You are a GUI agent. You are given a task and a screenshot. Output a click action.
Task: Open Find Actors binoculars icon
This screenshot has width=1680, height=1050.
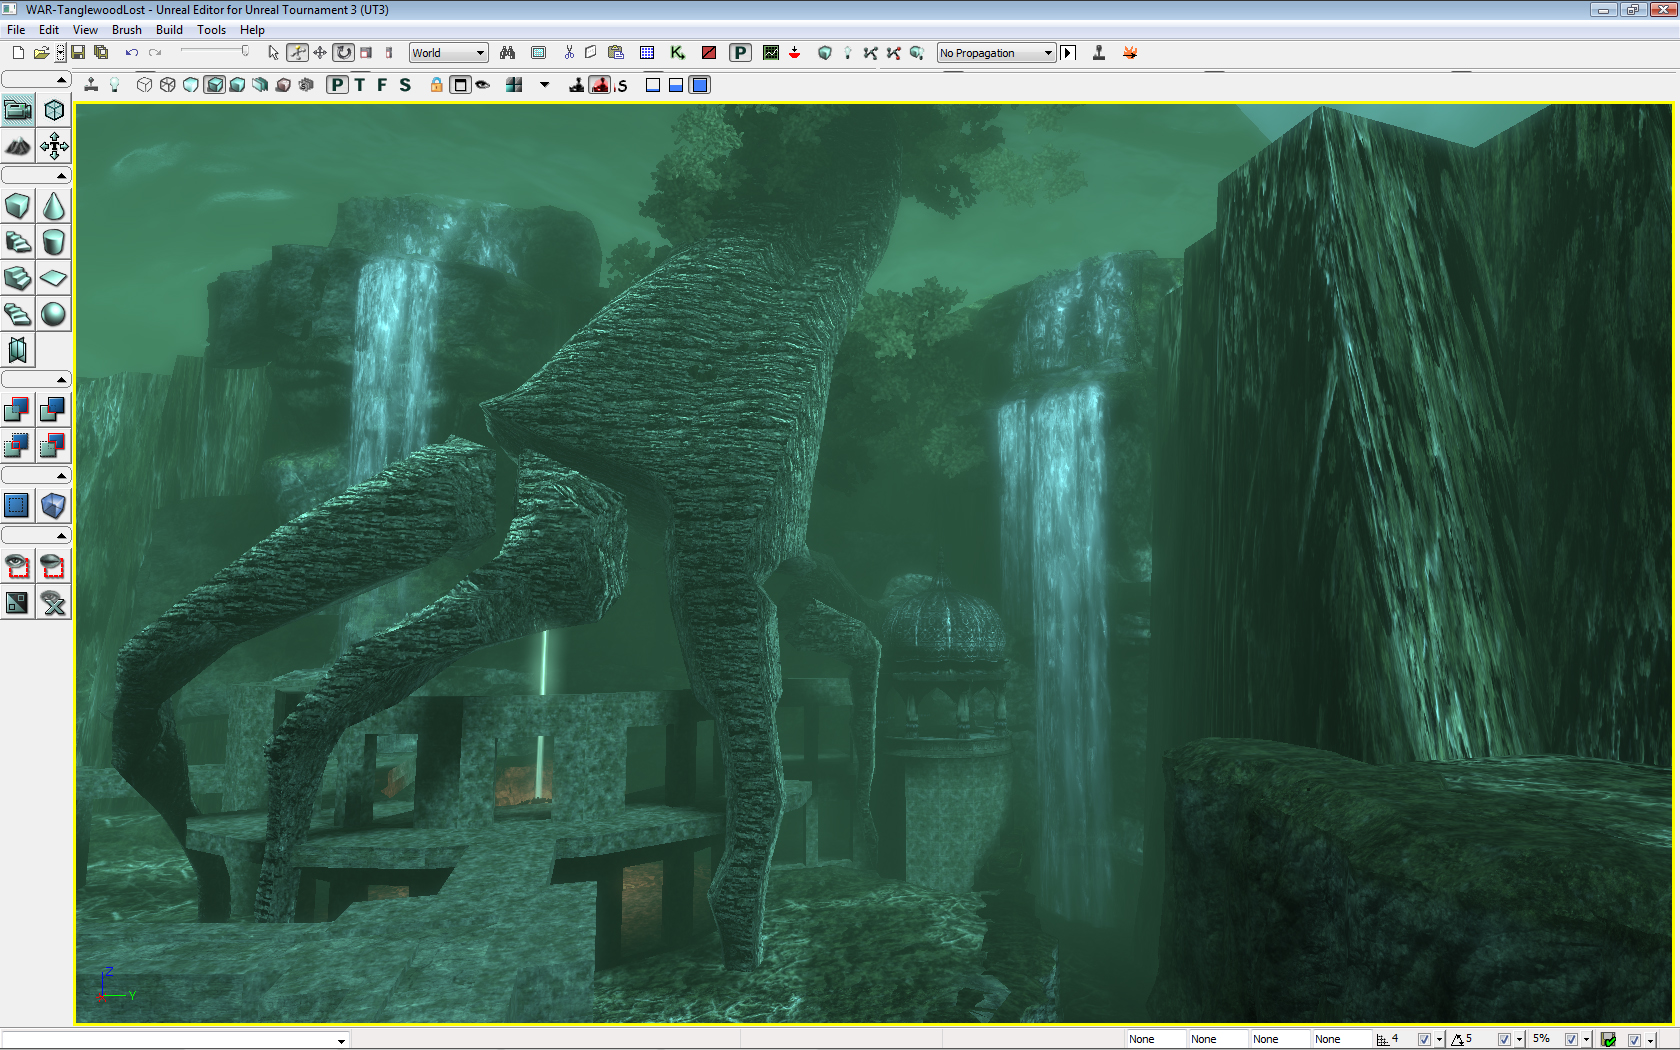coord(508,53)
